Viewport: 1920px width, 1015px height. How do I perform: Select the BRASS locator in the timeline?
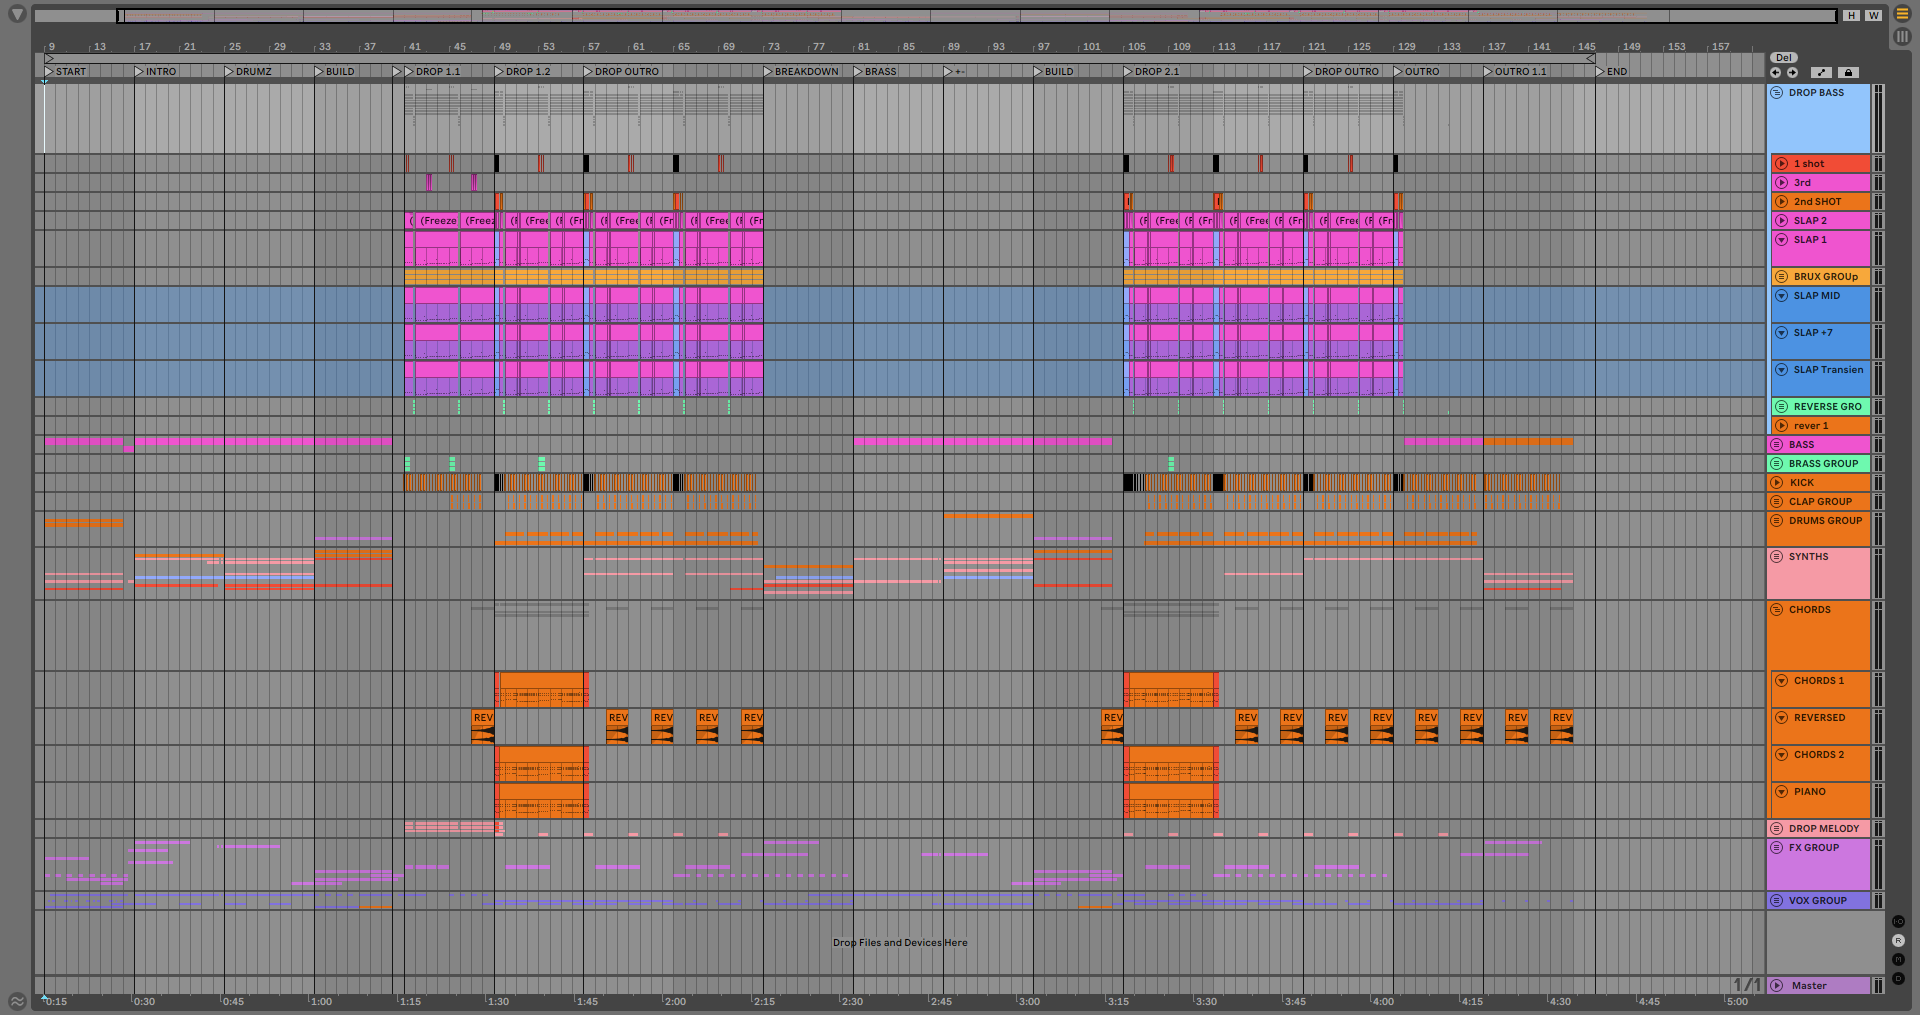[876, 72]
